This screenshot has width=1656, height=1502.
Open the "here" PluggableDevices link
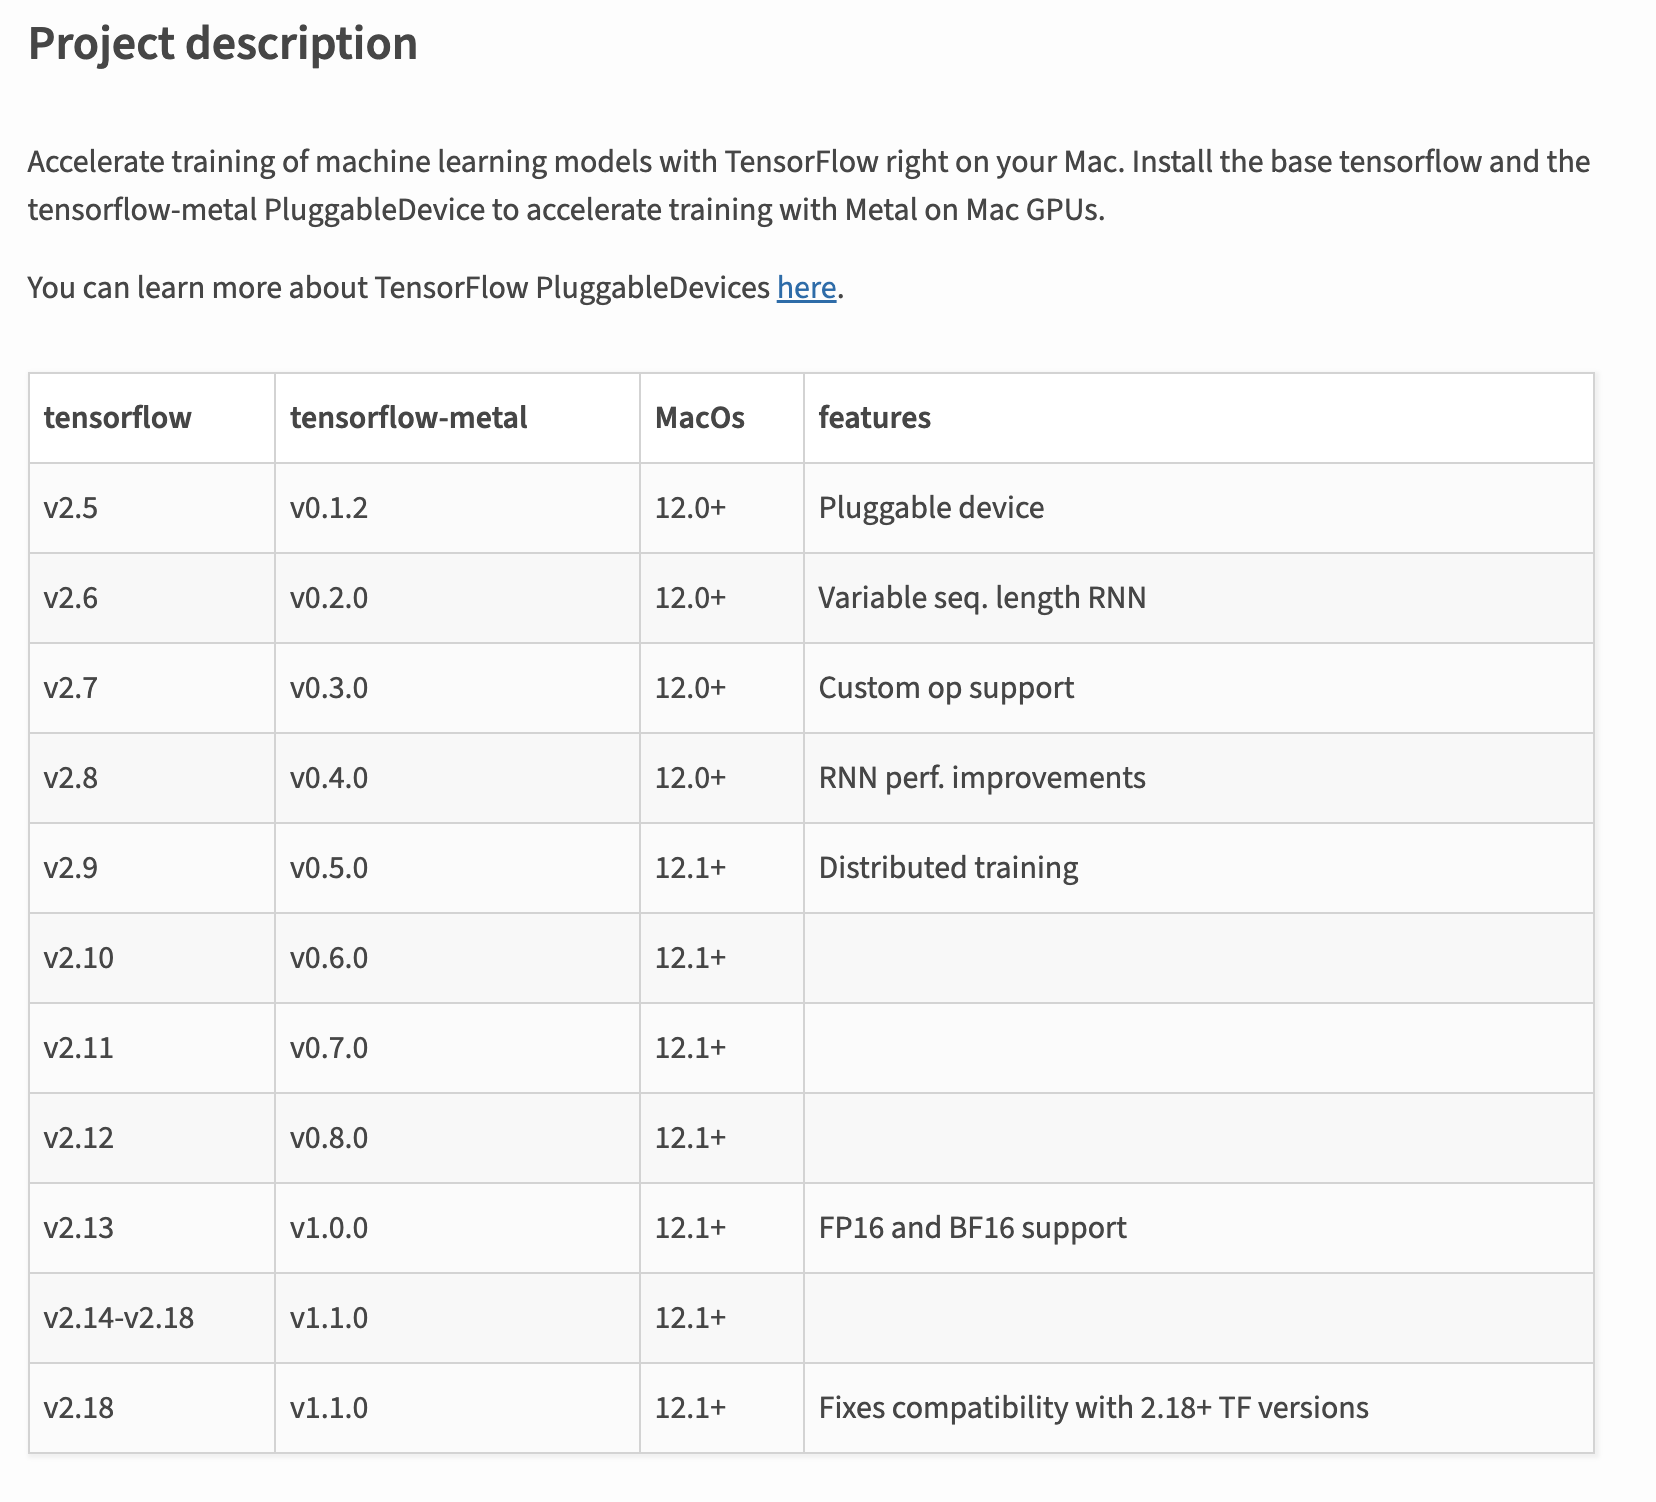tap(806, 288)
